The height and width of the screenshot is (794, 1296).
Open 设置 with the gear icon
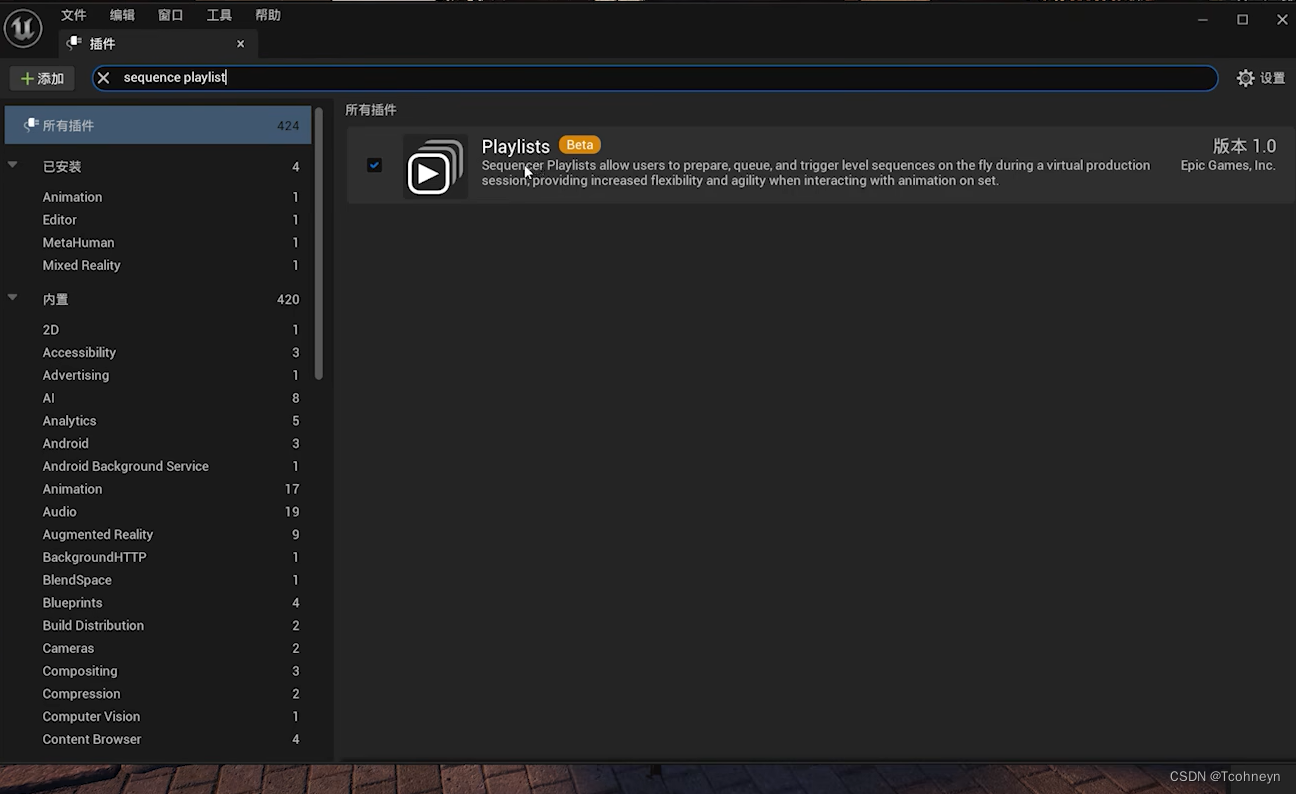click(x=1261, y=78)
